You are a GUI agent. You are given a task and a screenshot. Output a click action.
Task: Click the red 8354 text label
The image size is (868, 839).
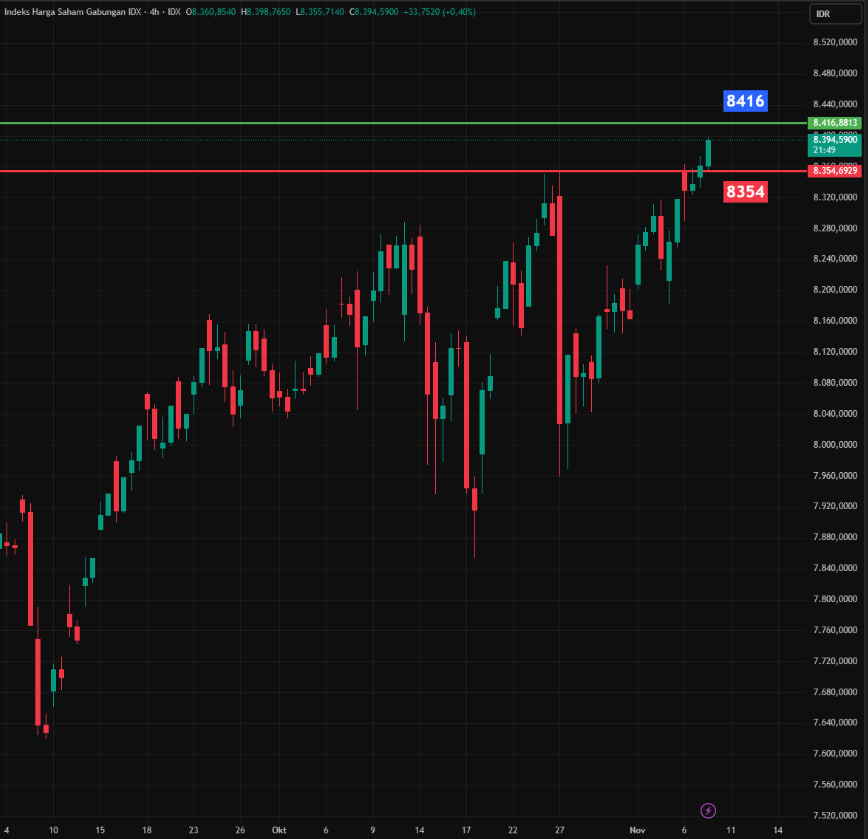pyautogui.click(x=745, y=192)
